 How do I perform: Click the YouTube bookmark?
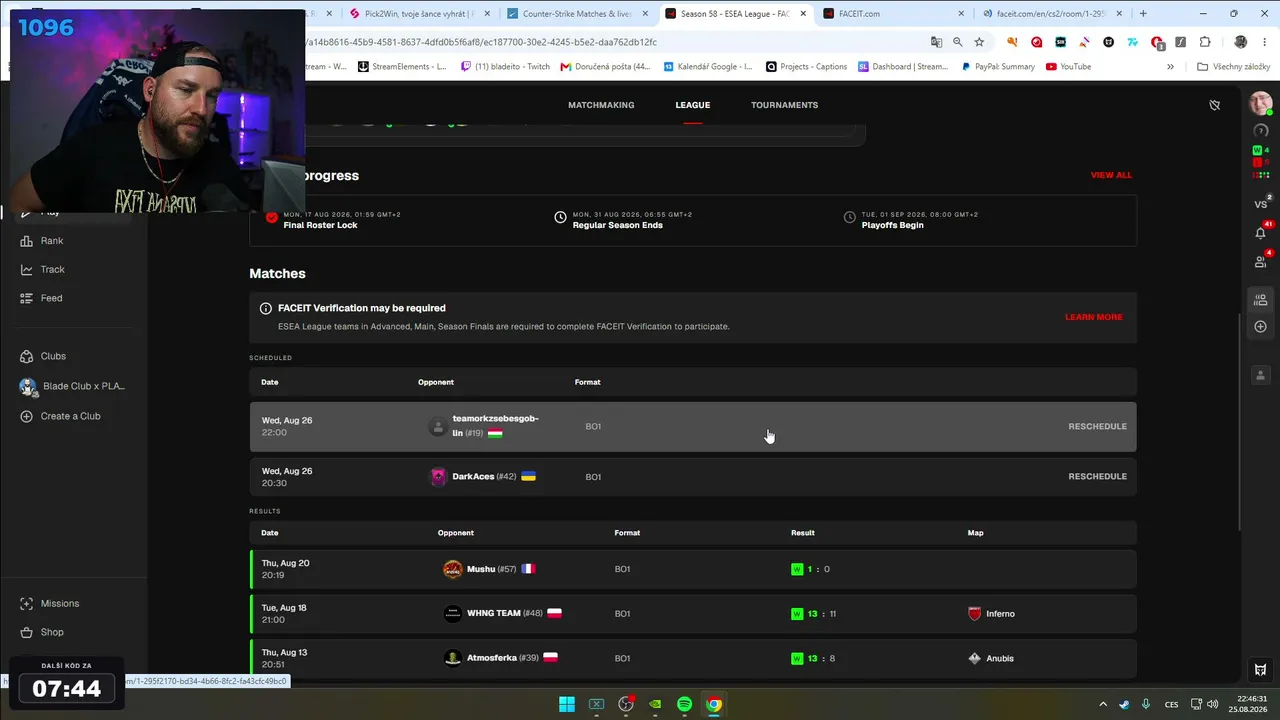[x=1068, y=67]
